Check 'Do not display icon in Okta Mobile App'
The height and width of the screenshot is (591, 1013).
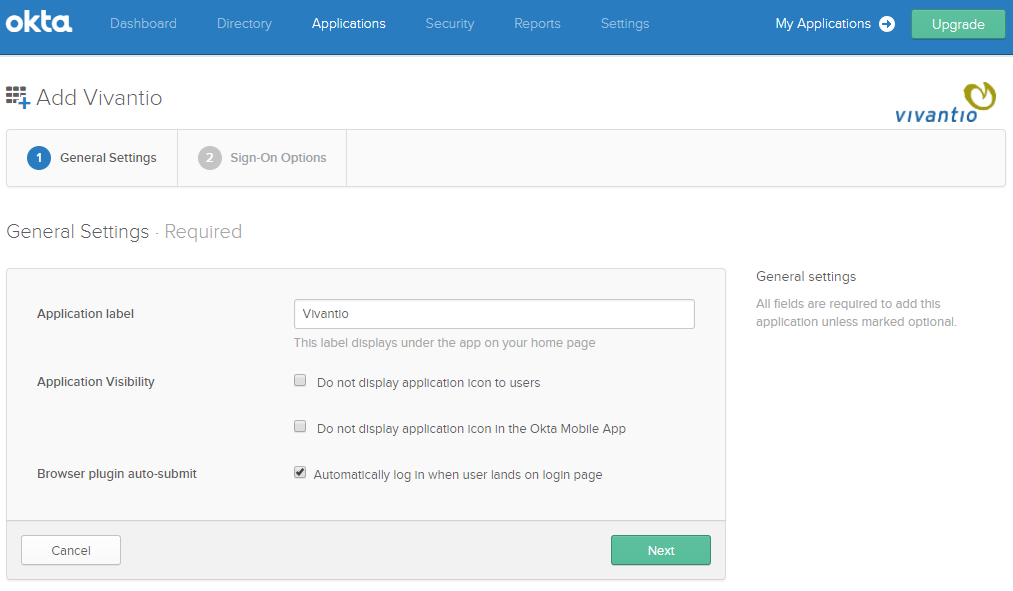pos(300,426)
